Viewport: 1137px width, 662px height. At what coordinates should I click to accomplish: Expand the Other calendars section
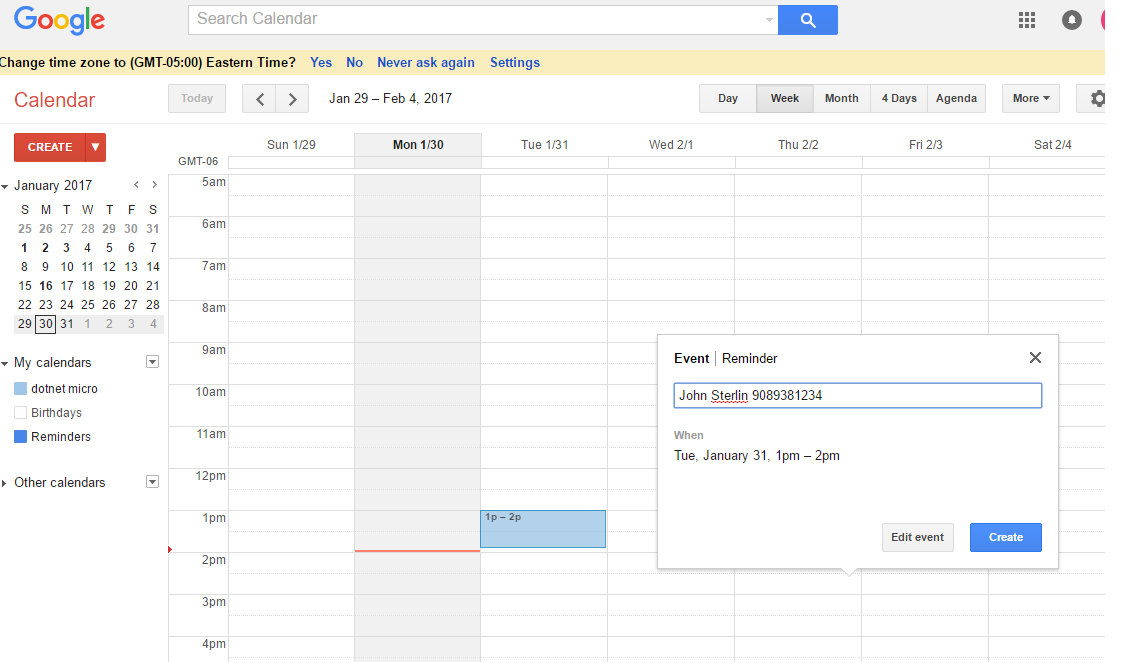pos(4,483)
